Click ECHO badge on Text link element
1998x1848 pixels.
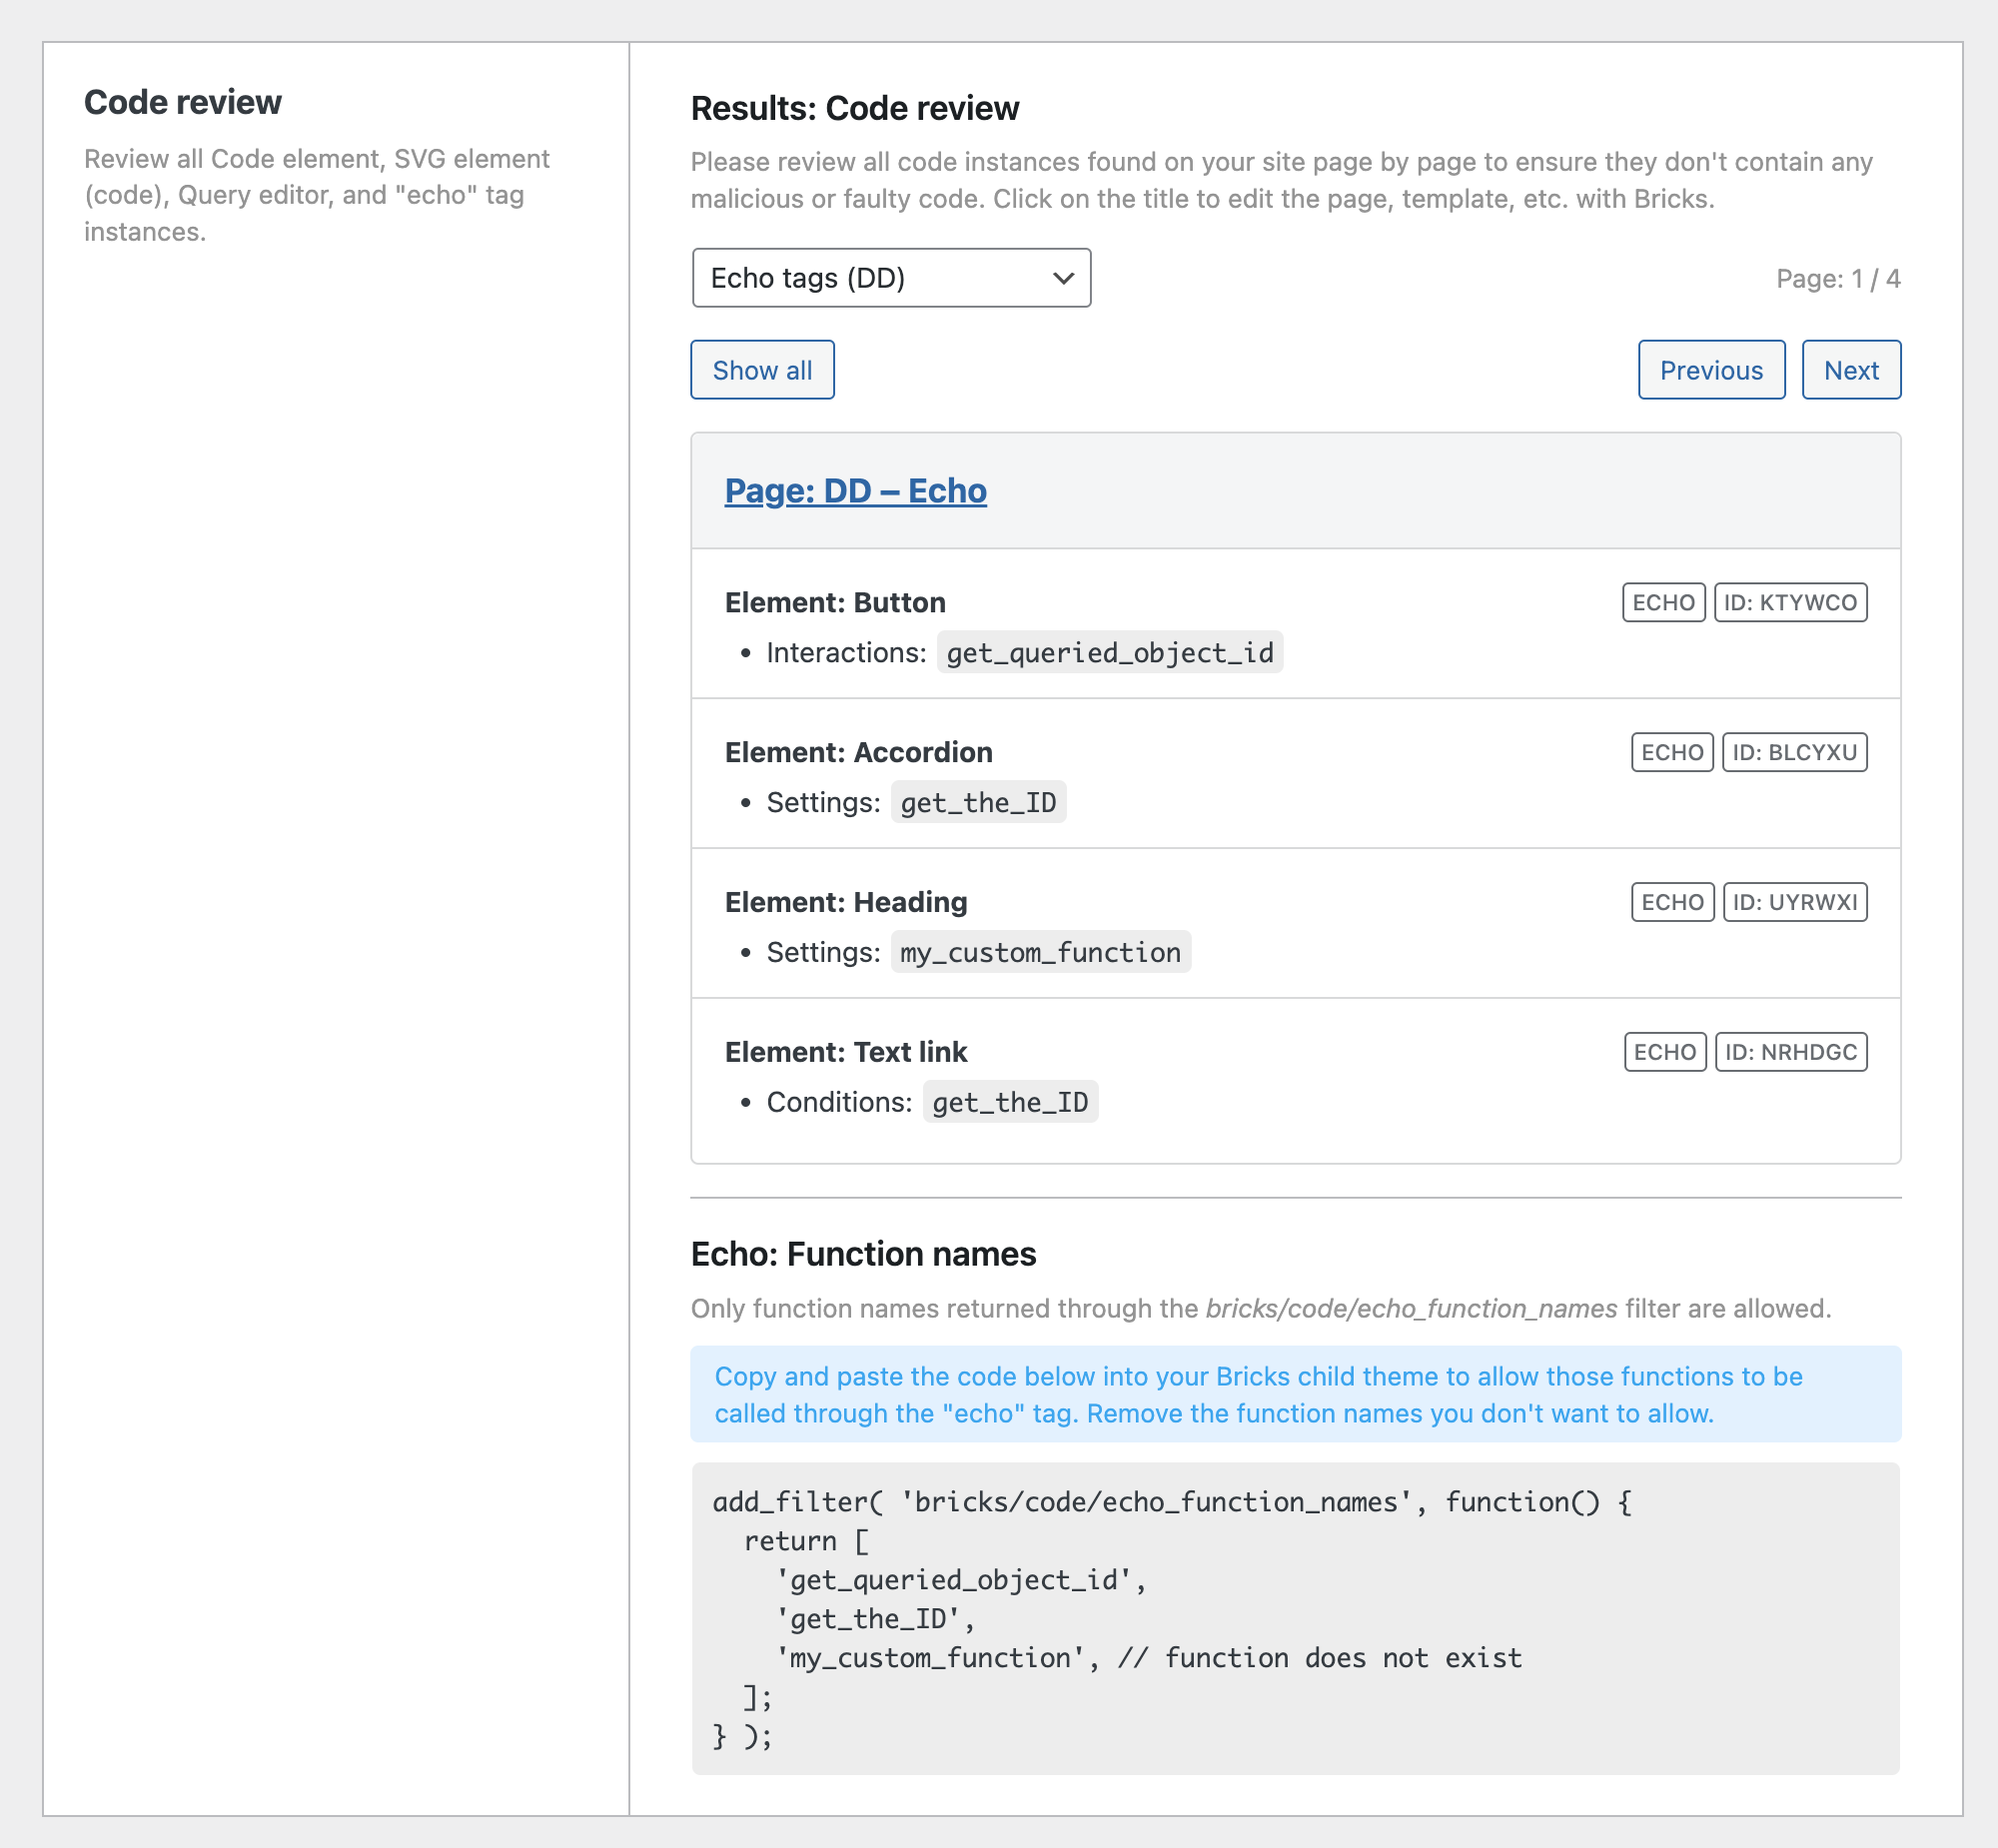[1664, 1052]
